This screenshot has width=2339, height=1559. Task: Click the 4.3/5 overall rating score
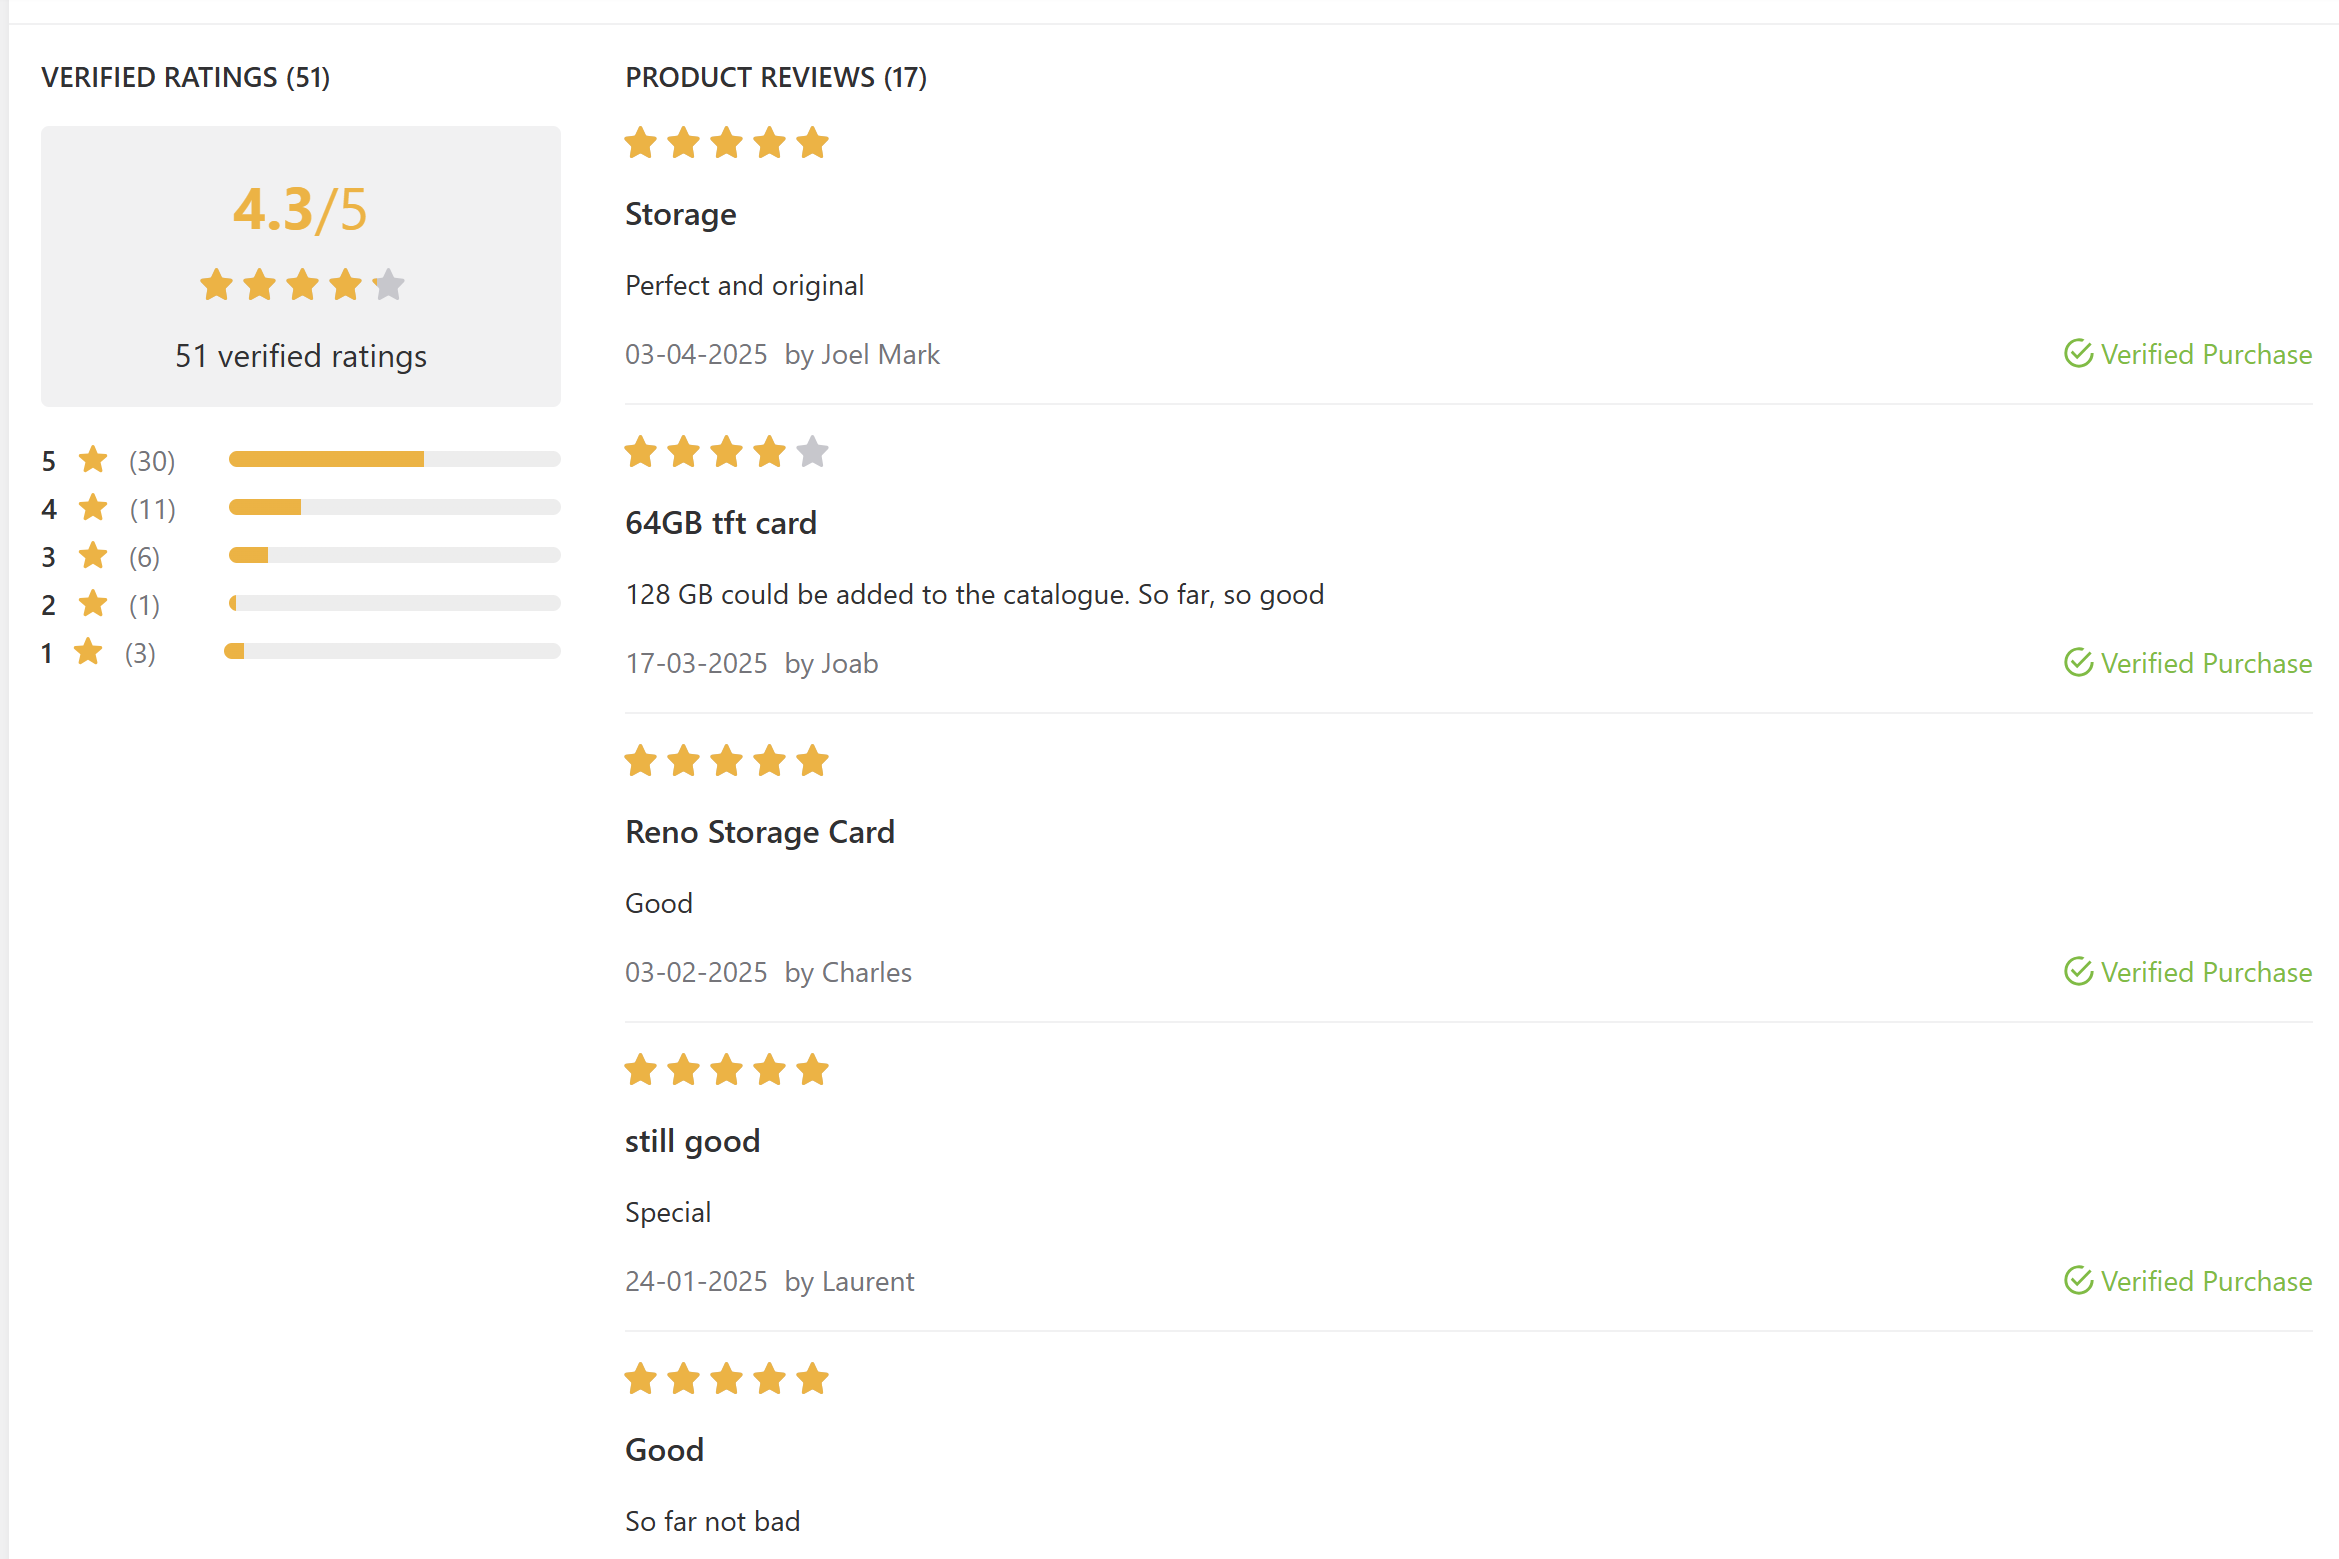coord(300,210)
